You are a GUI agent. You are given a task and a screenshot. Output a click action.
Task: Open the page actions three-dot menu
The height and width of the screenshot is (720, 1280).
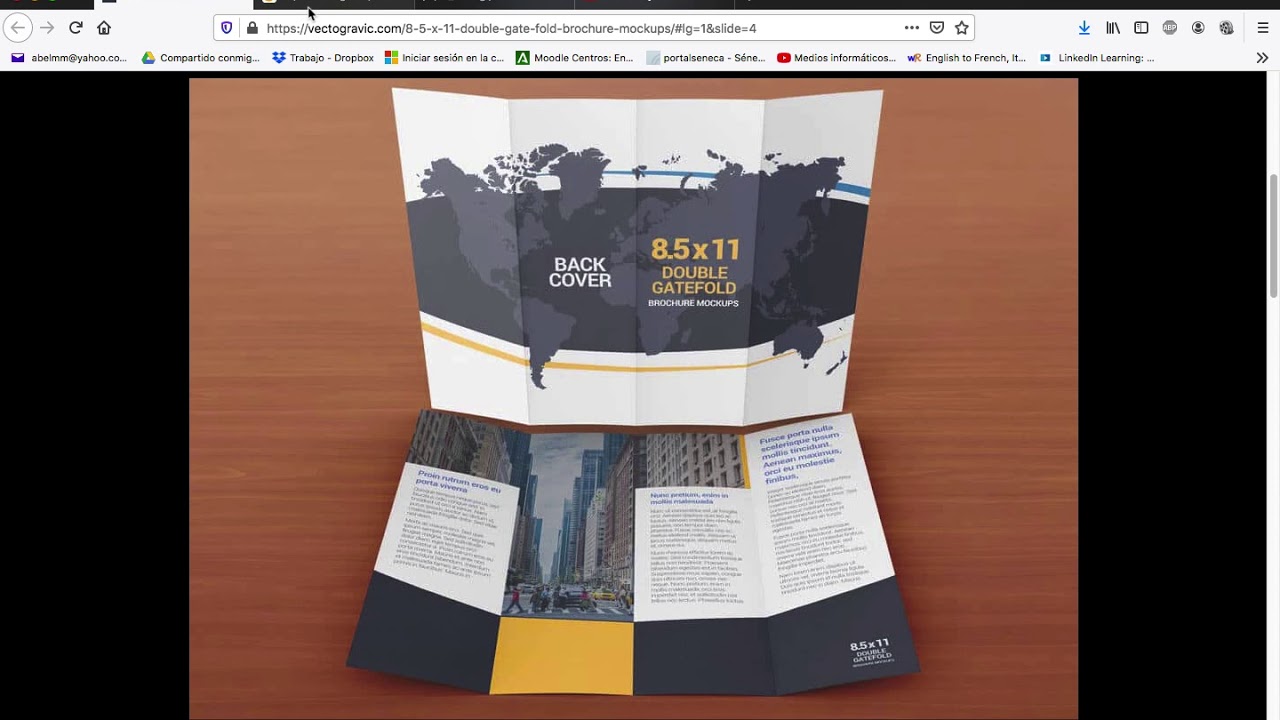point(912,28)
